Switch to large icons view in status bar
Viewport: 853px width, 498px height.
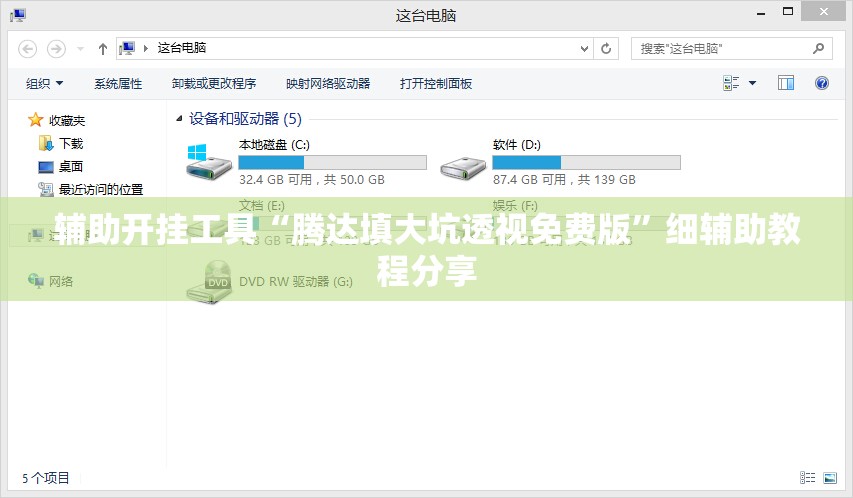point(830,478)
